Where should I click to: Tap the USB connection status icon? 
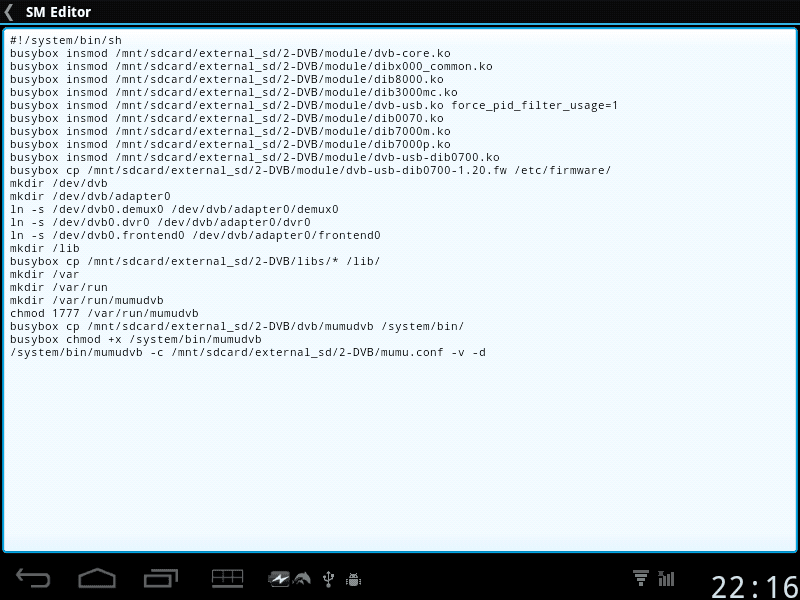click(x=329, y=579)
